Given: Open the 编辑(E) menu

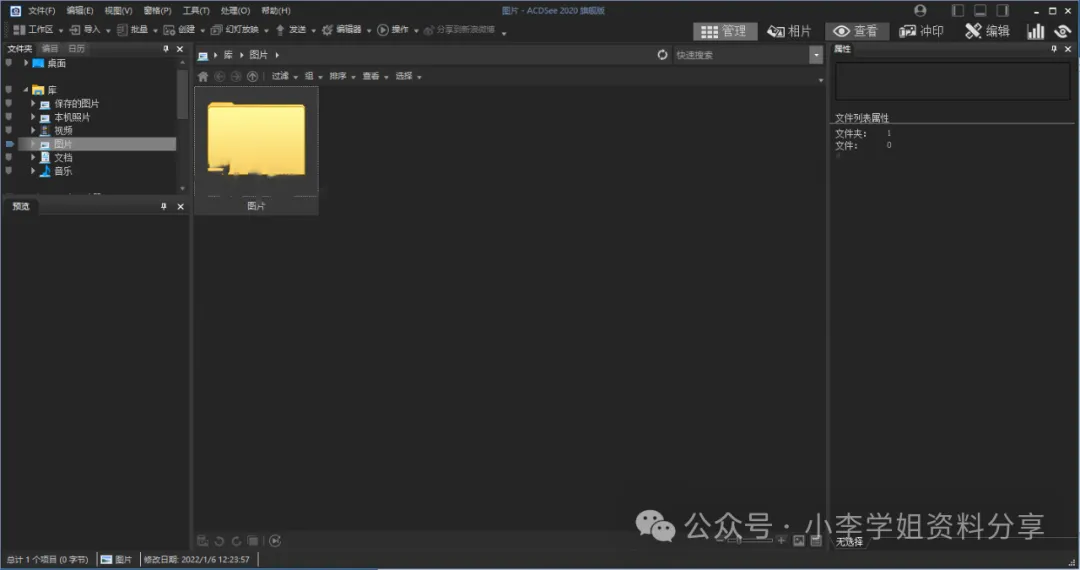Looking at the screenshot, I should [79, 11].
